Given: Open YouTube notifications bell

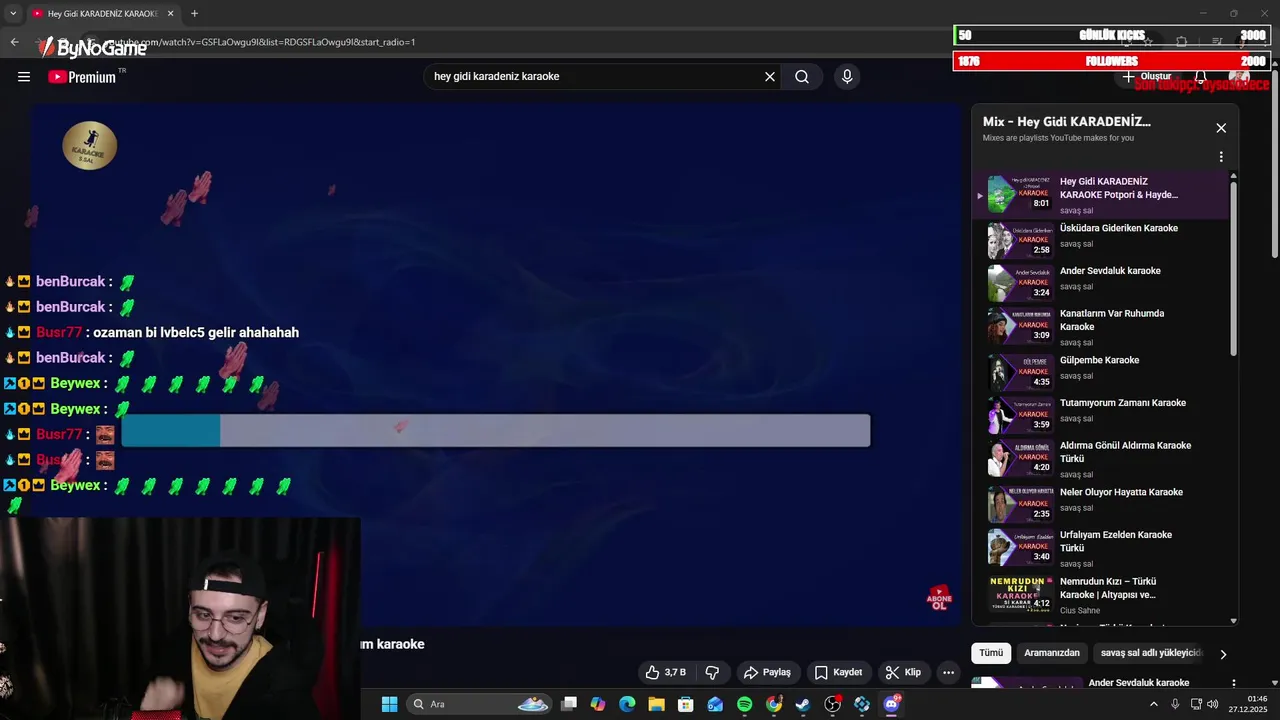Looking at the screenshot, I should [1201, 77].
